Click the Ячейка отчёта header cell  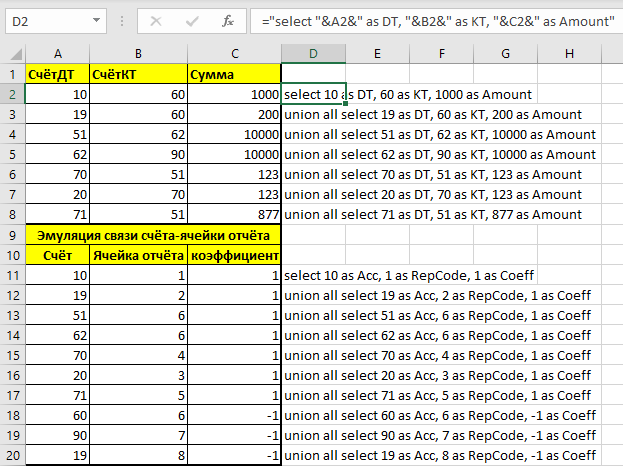(x=138, y=255)
